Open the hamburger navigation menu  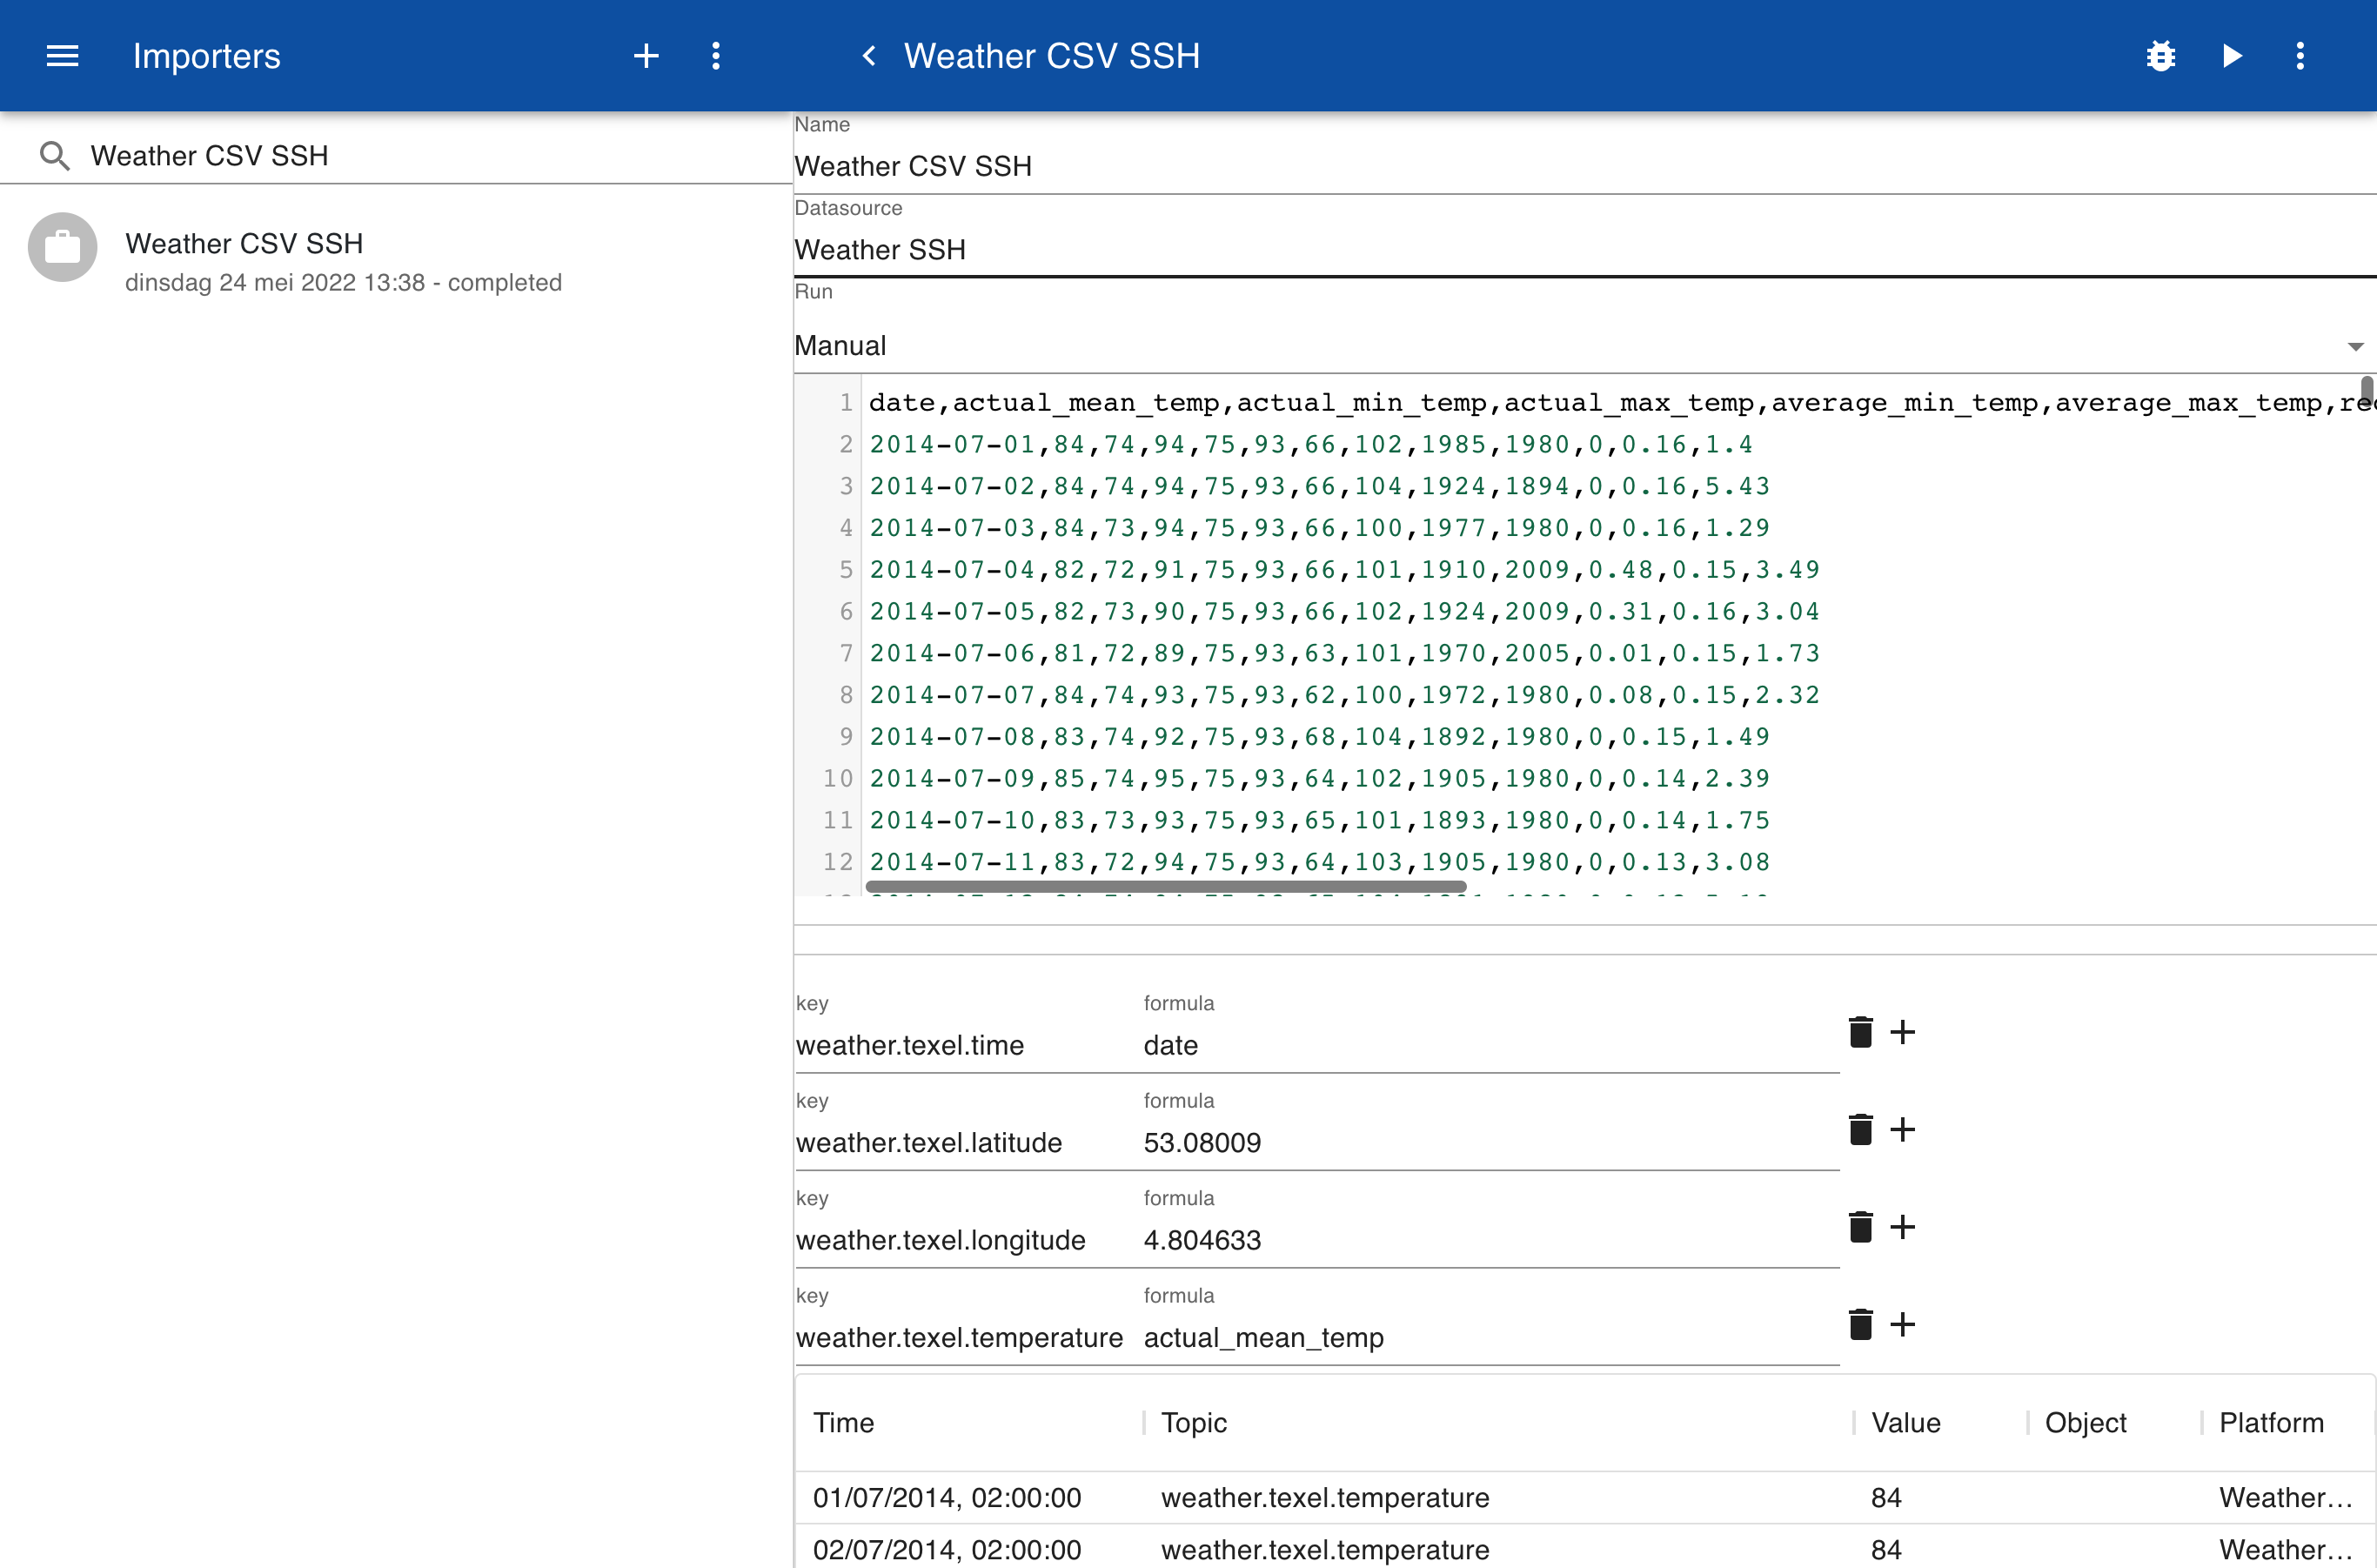pos(62,56)
